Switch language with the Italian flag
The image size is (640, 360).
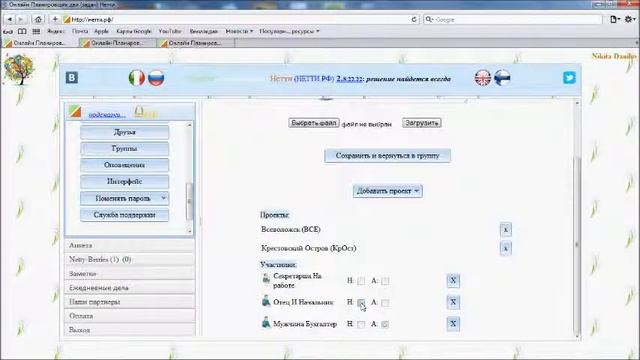[137, 78]
